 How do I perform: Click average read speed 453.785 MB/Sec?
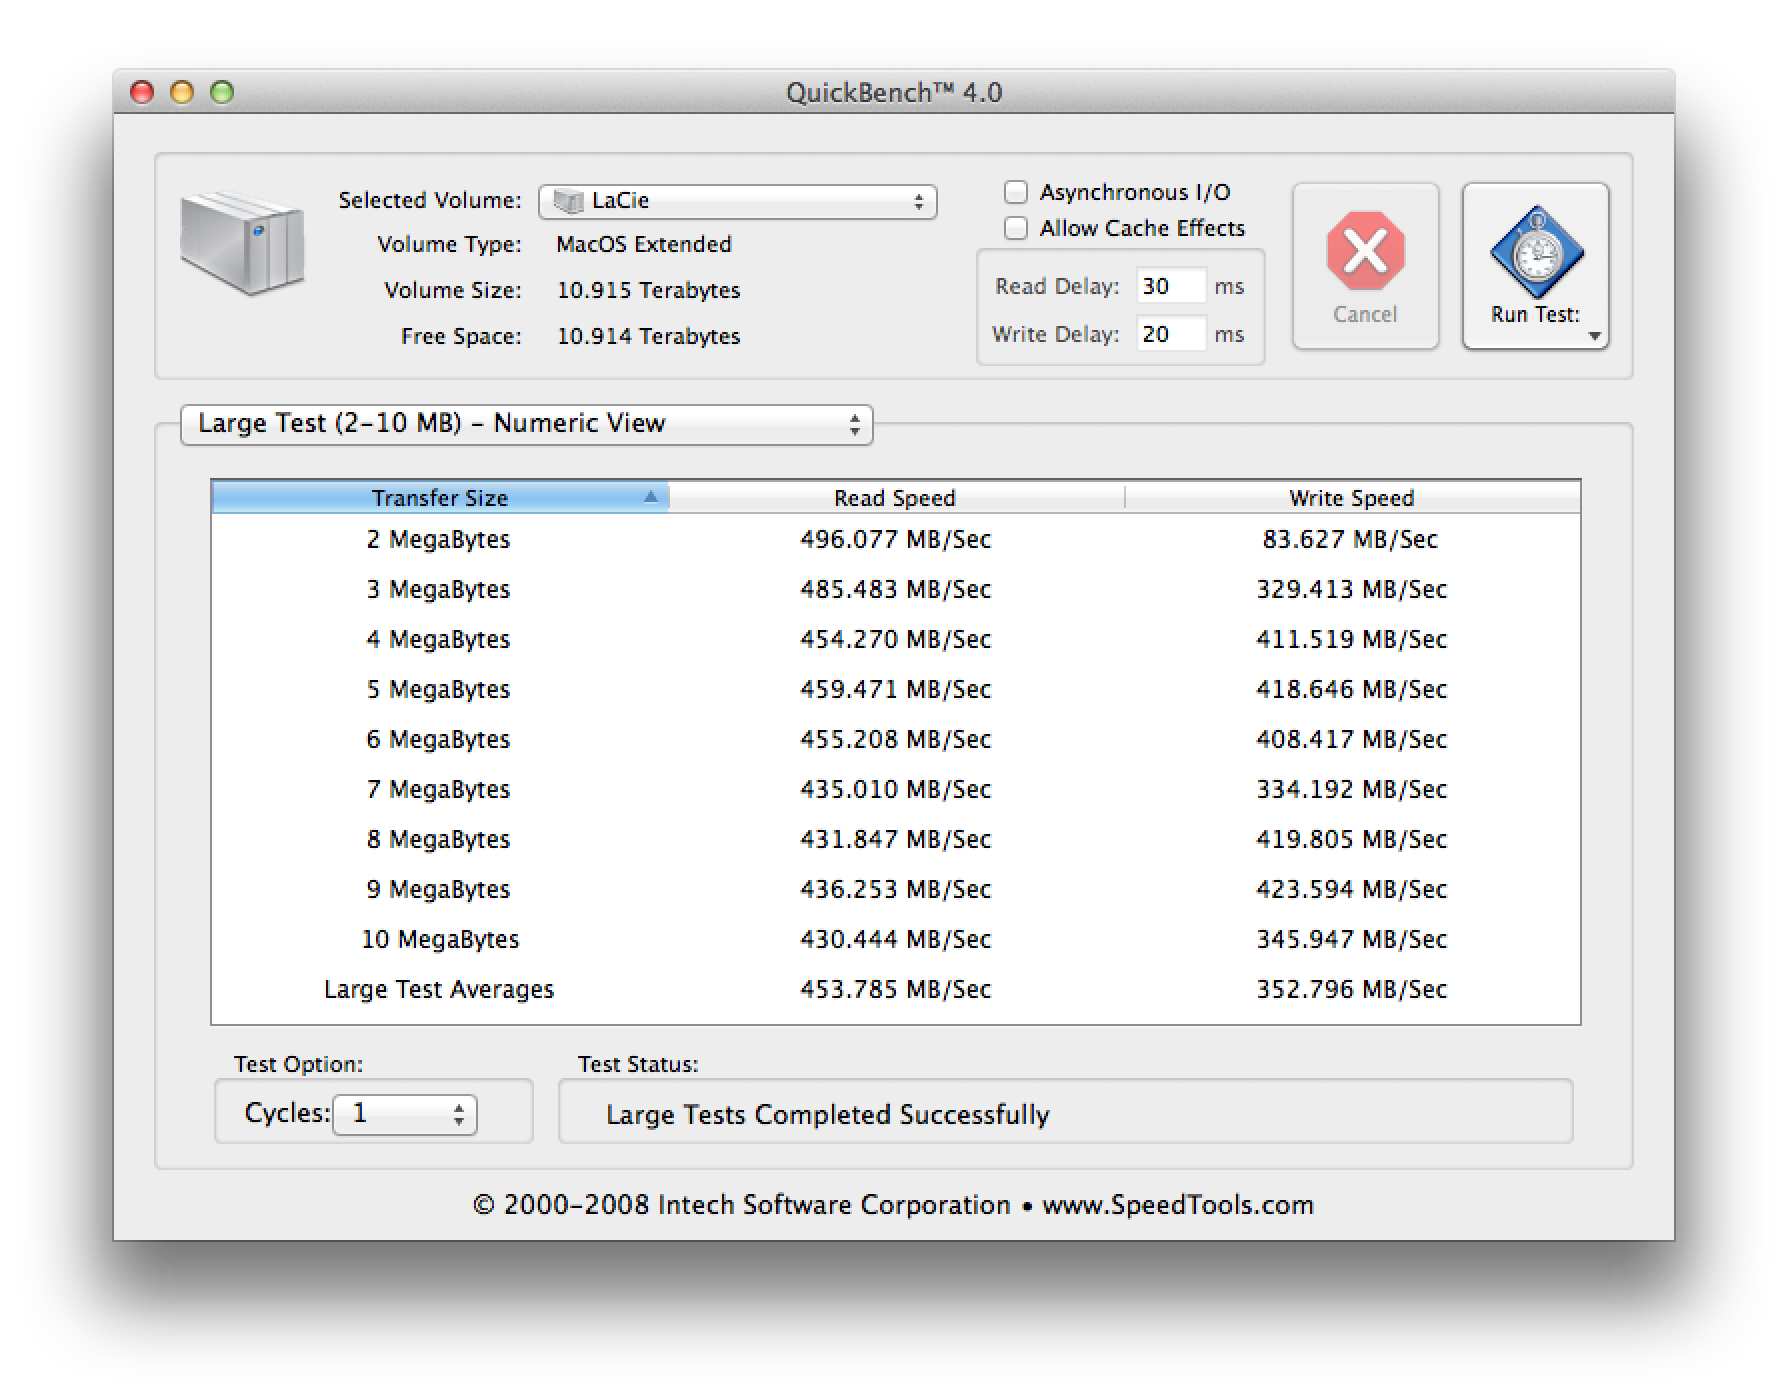896,990
